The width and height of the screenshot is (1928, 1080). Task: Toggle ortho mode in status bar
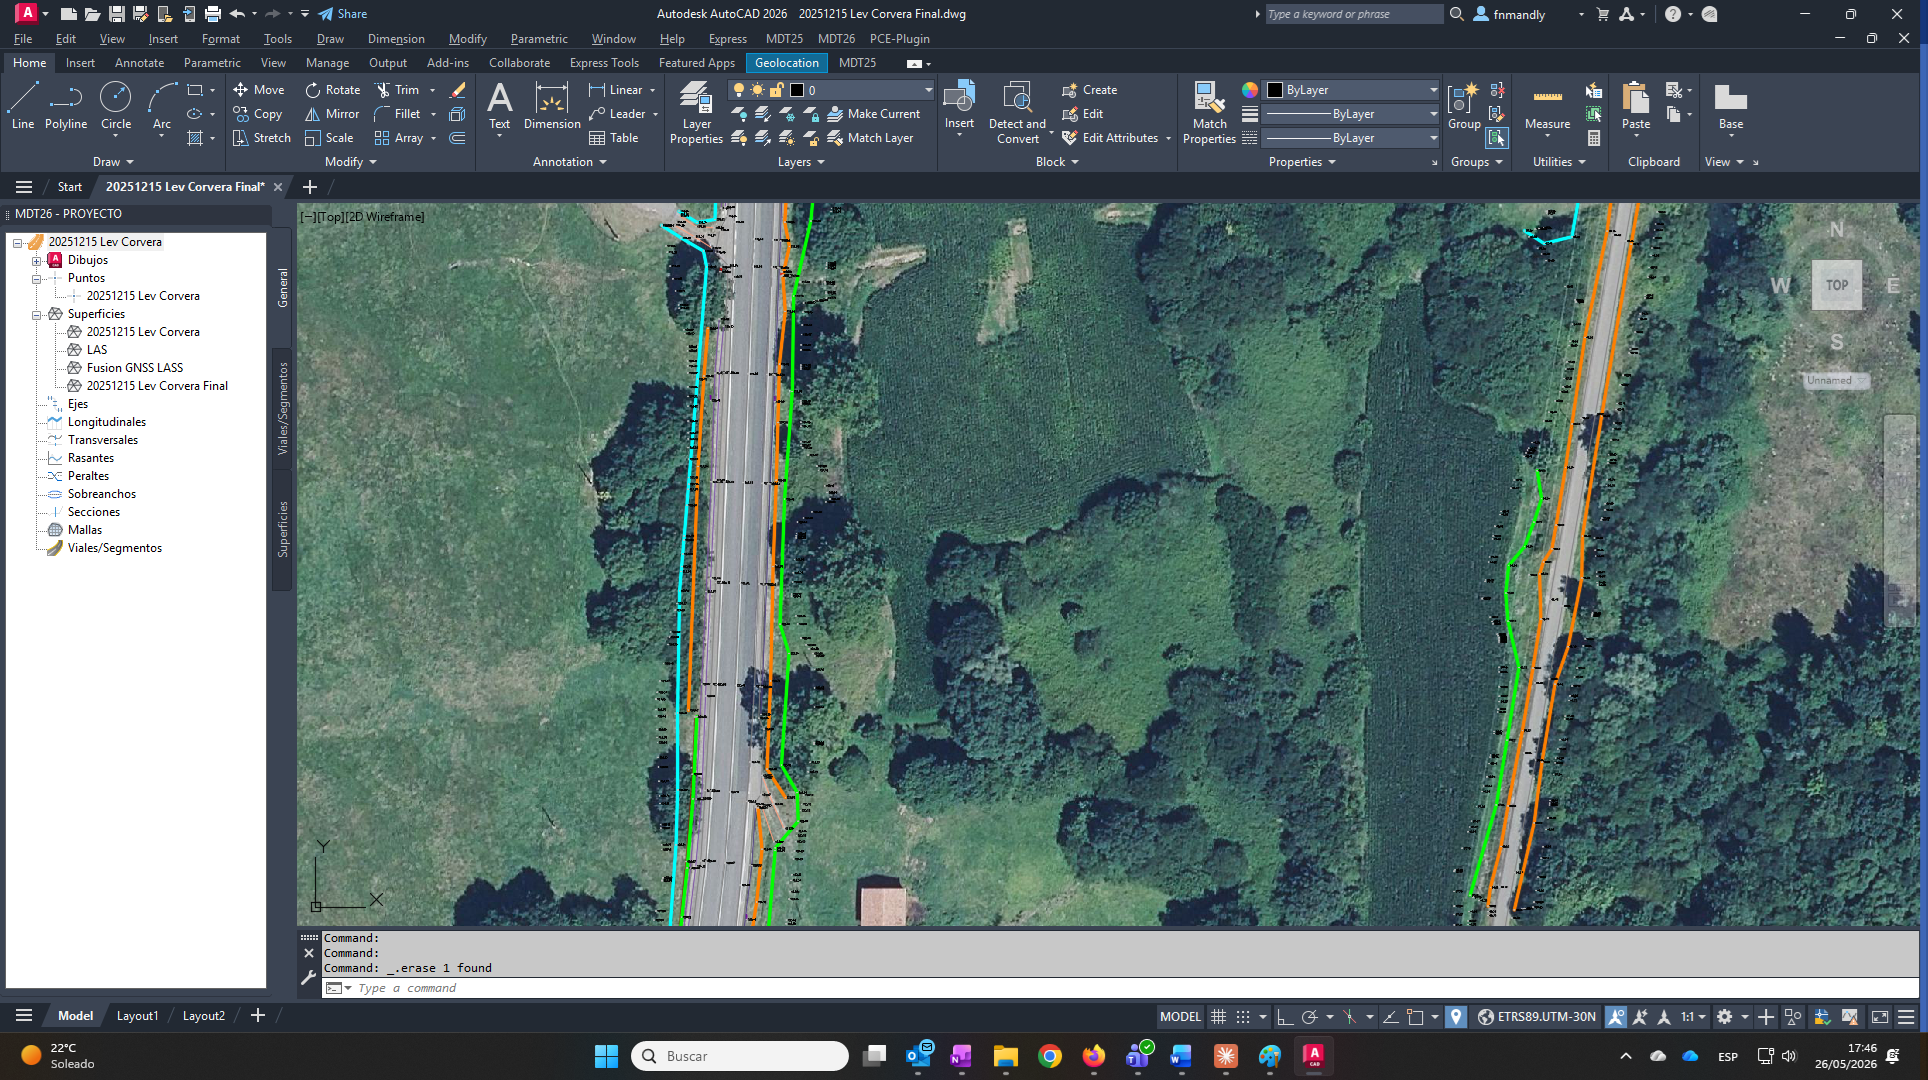[x=1285, y=1017]
